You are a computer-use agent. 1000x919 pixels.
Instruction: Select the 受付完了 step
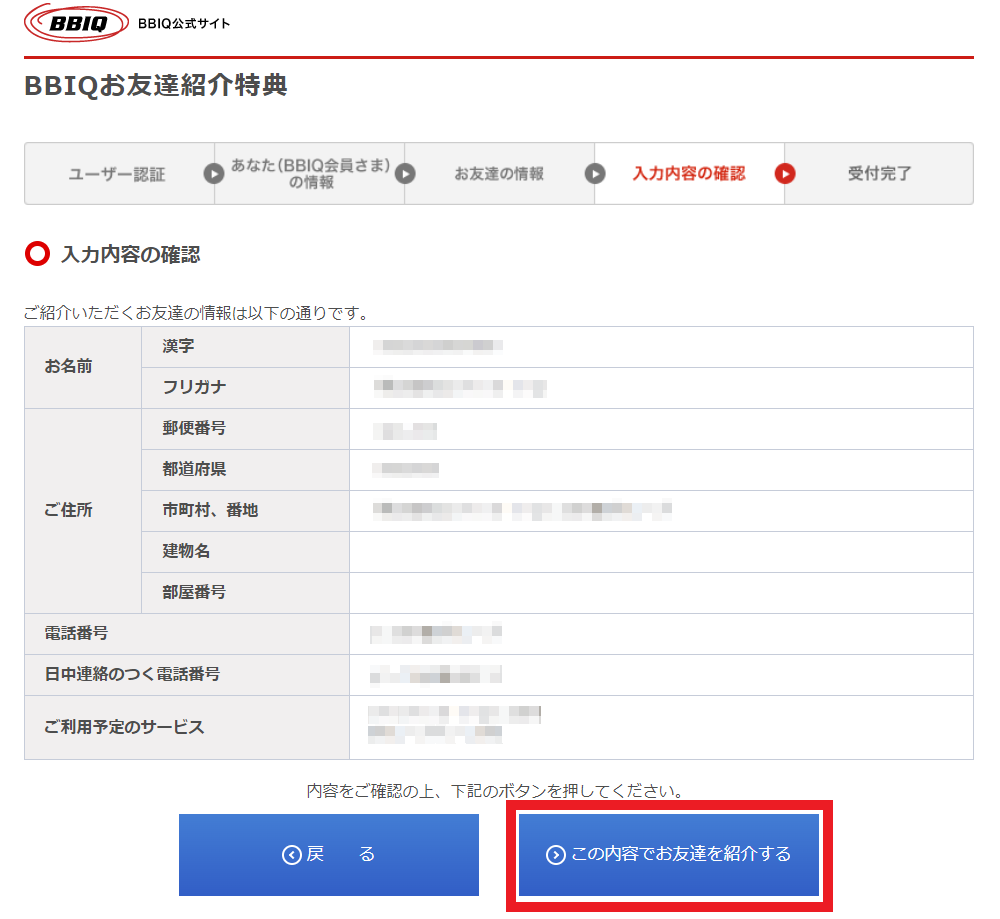click(879, 174)
